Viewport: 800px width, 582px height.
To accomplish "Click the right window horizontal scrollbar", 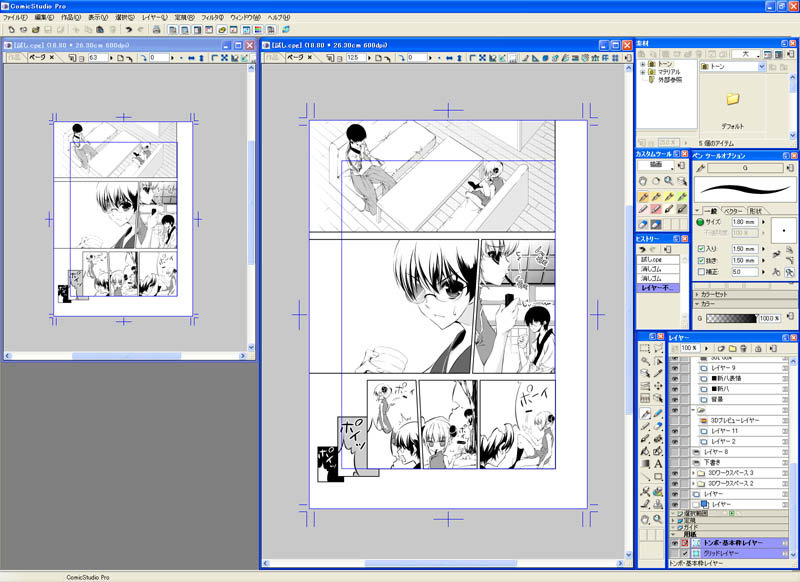I will point(443,563).
